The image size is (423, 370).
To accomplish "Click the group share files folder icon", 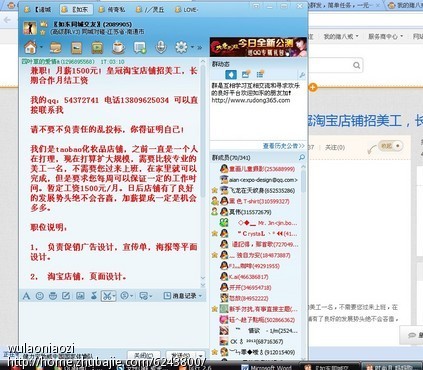I will [x=55, y=48].
